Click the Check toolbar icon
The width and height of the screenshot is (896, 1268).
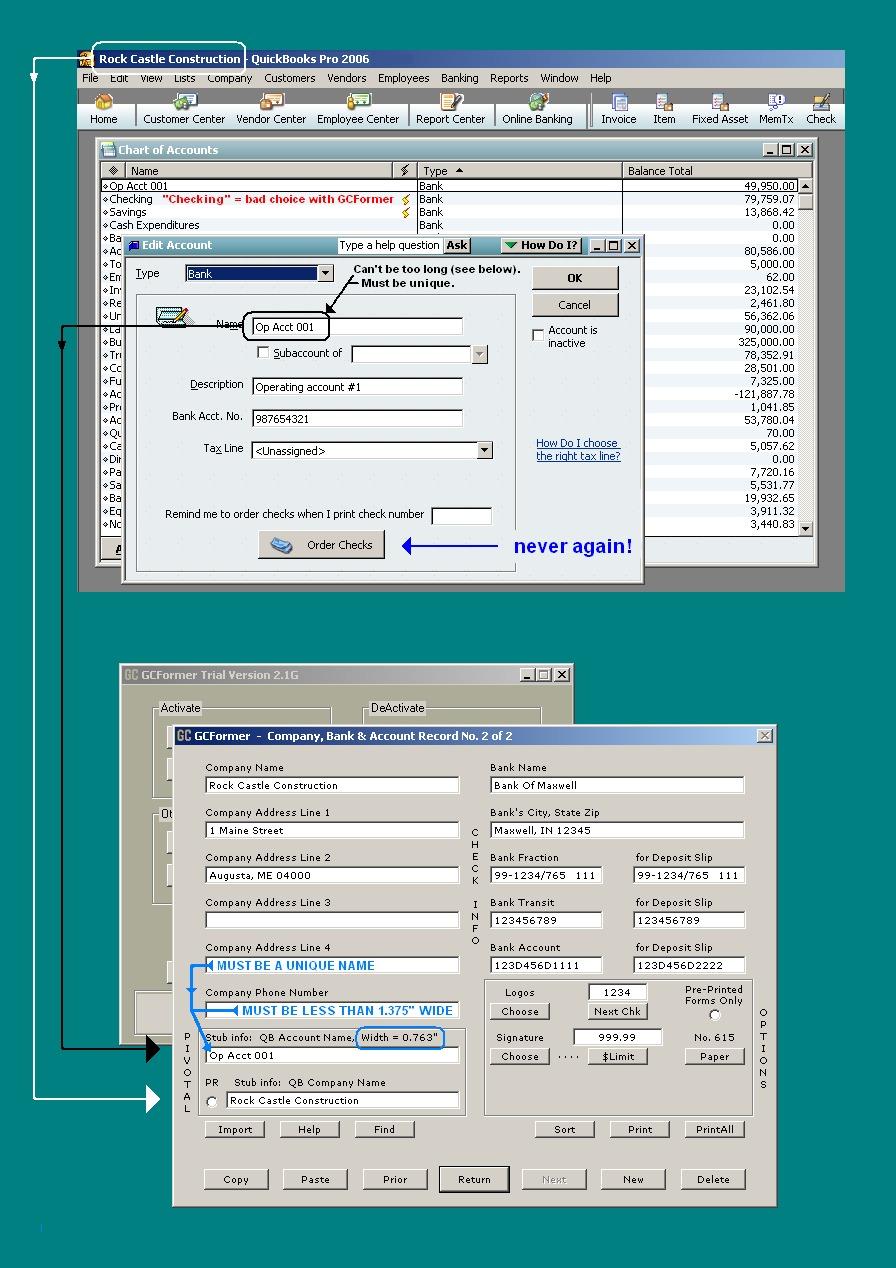(821, 109)
